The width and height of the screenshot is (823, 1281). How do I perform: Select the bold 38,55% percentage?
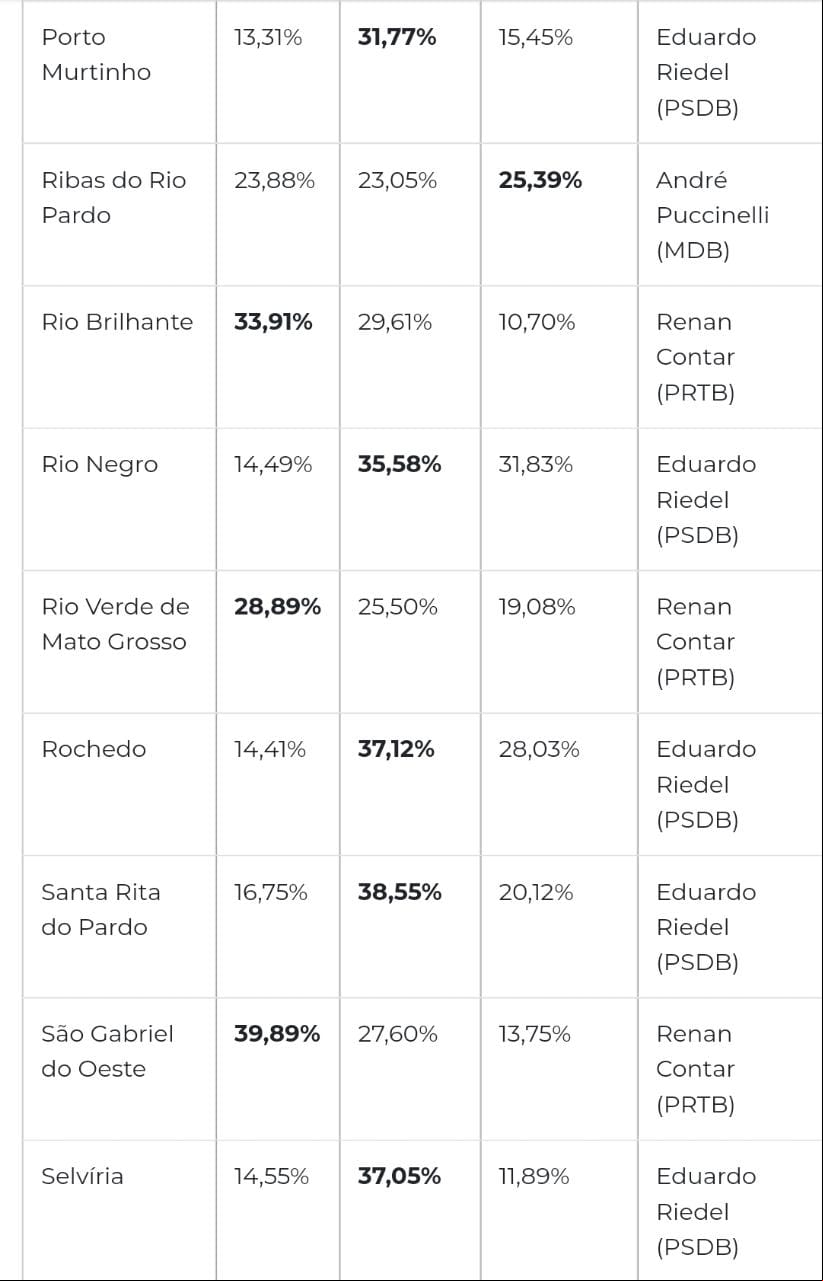coord(399,892)
